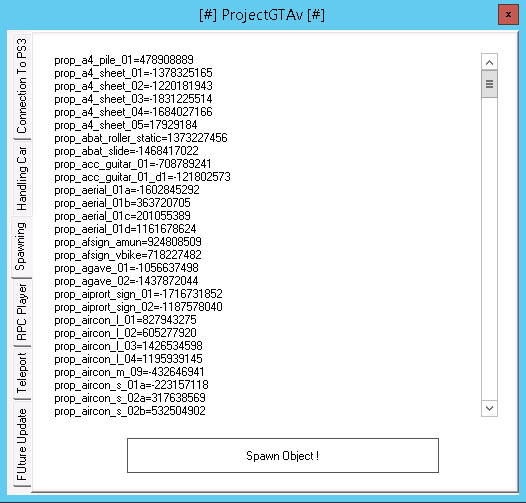Click the scrollbar down arrow
Viewport: 526px width, 503px height.
coord(489,408)
